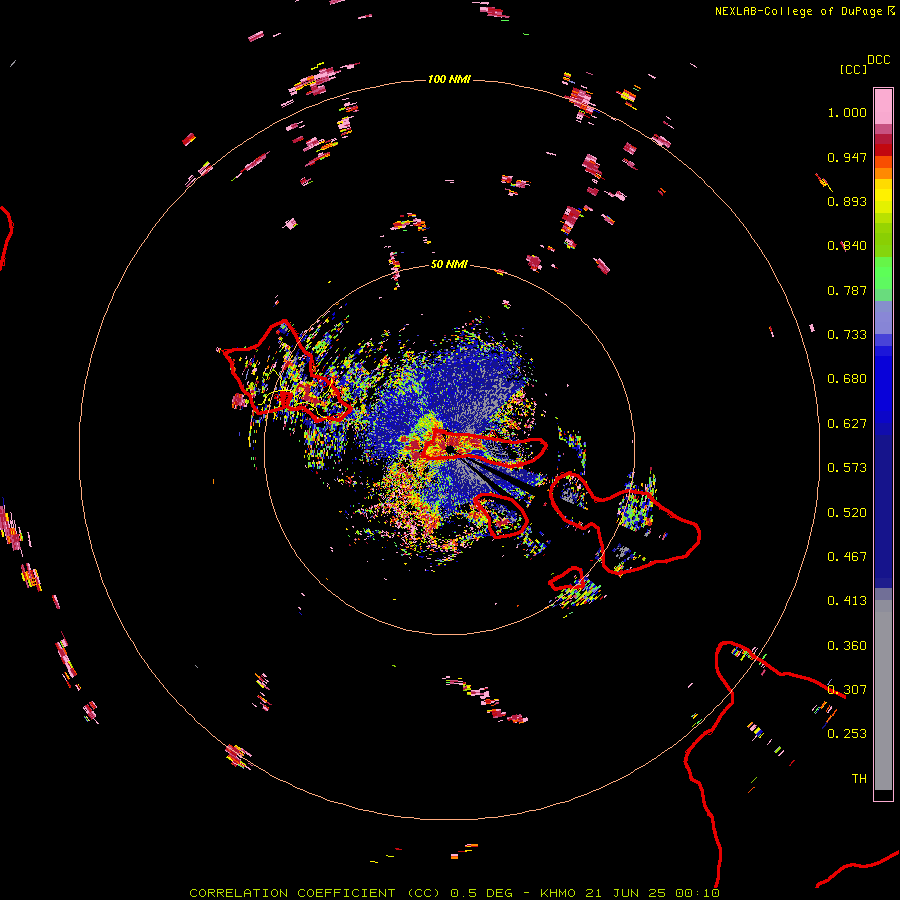Click the black radar site dot at the center
900x900 pixels.
pyautogui.click(x=451, y=449)
